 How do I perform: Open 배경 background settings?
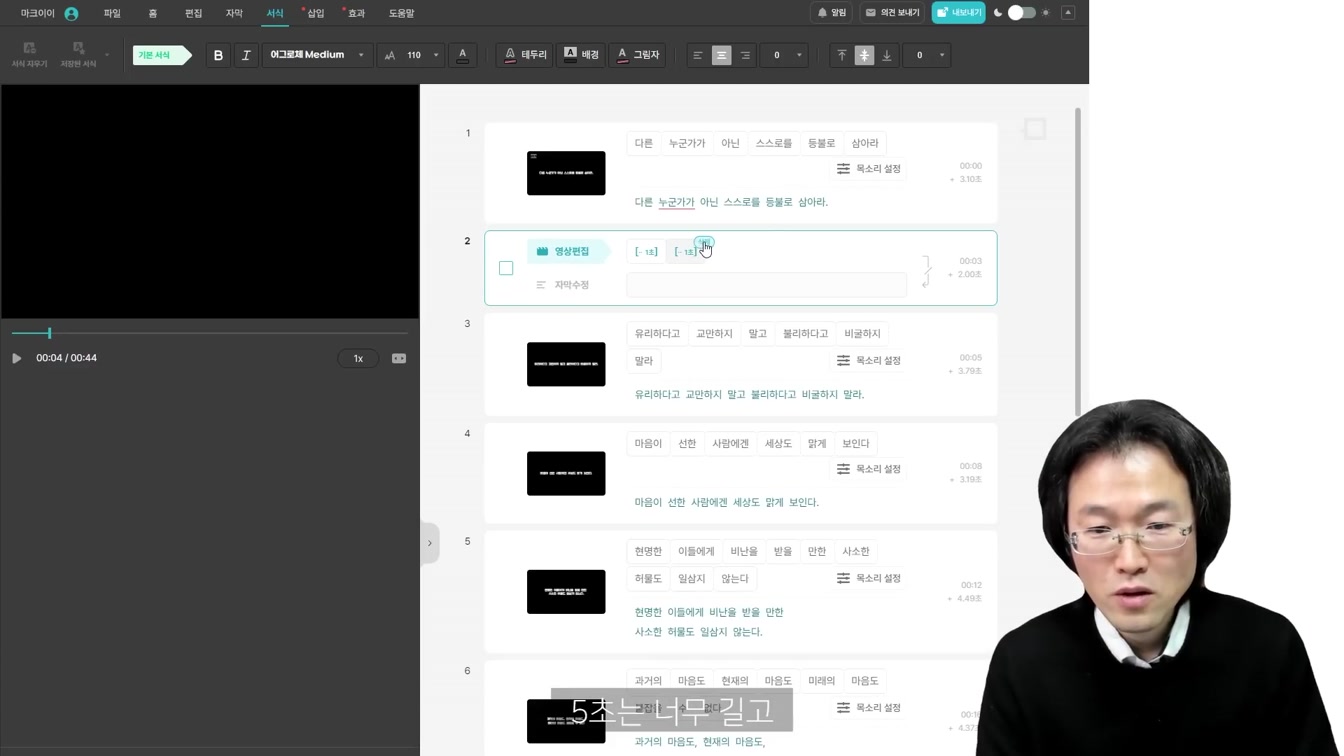tap(581, 55)
